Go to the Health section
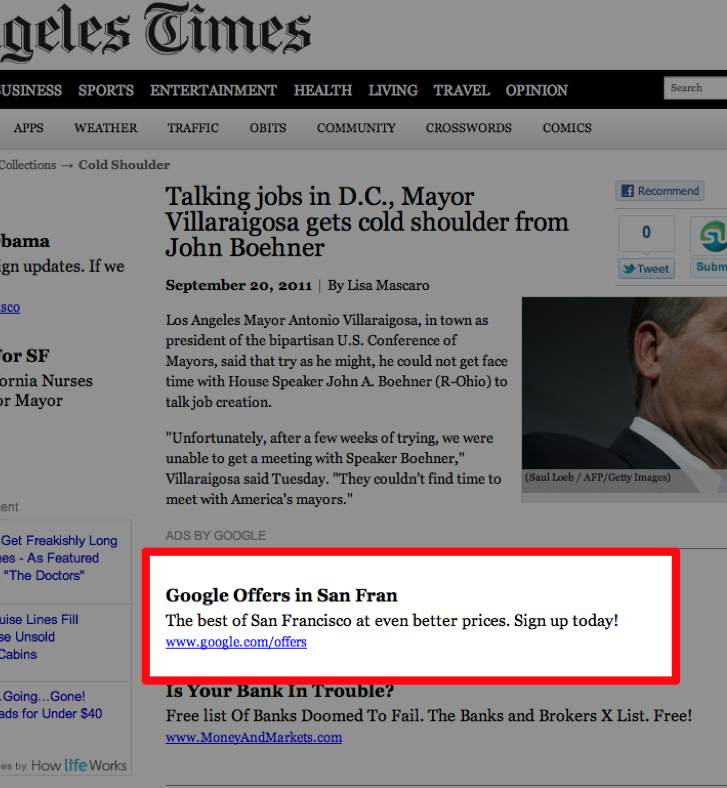727x788 pixels. (x=322, y=90)
